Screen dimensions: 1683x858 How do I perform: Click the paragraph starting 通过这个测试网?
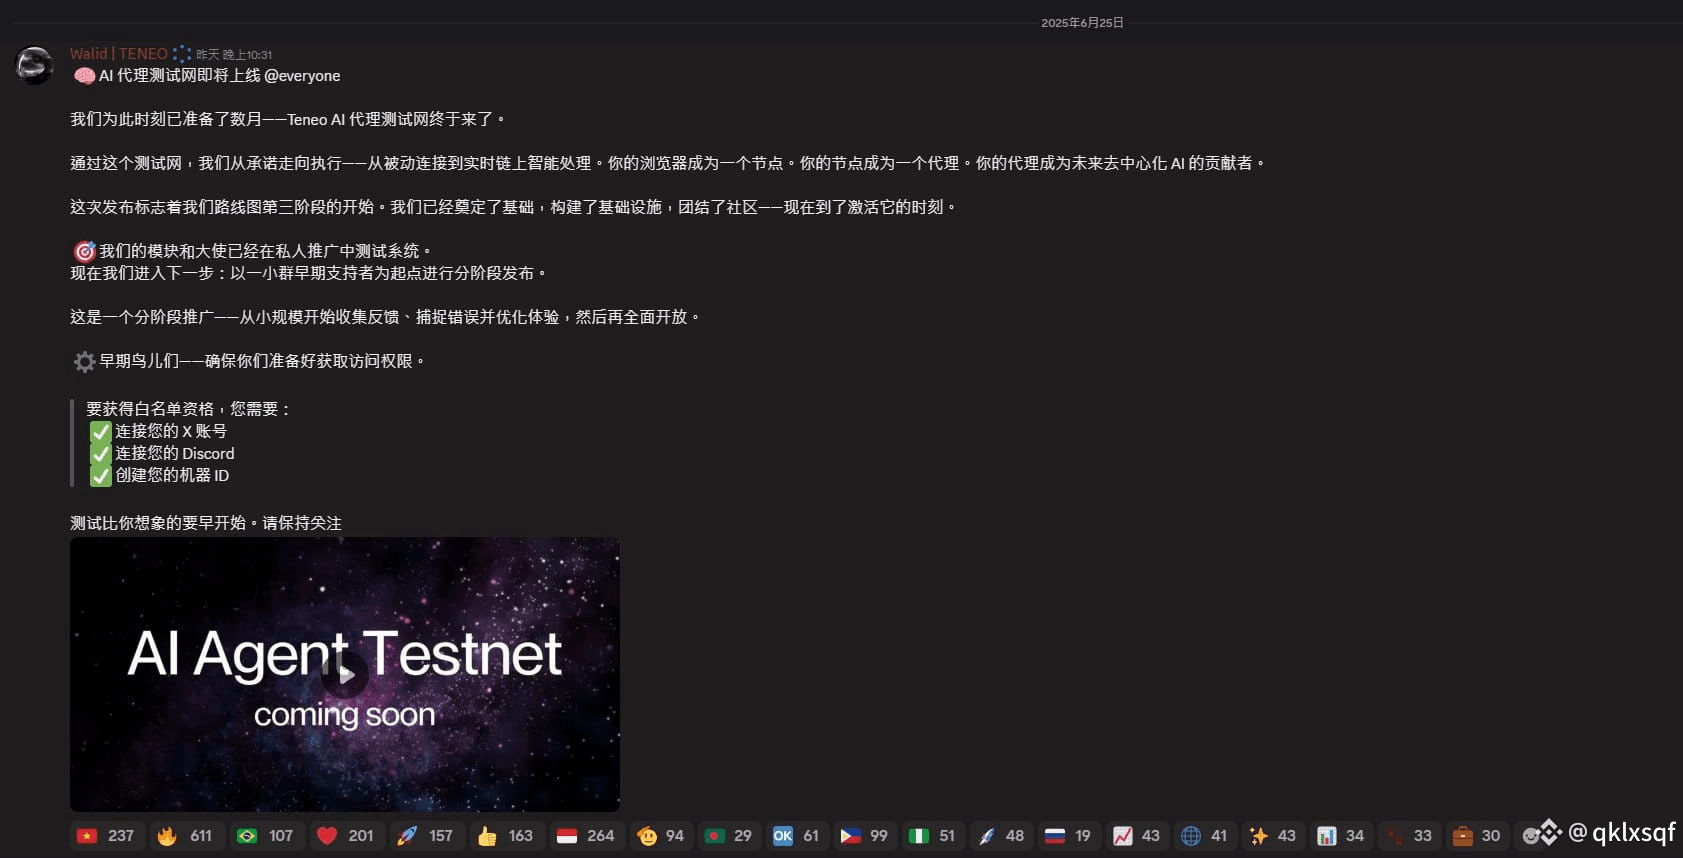tap(668, 163)
